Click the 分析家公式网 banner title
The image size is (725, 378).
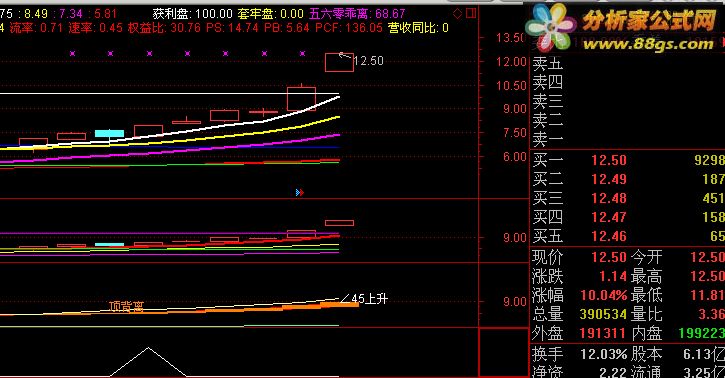pyautogui.click(x=649, y=20)
